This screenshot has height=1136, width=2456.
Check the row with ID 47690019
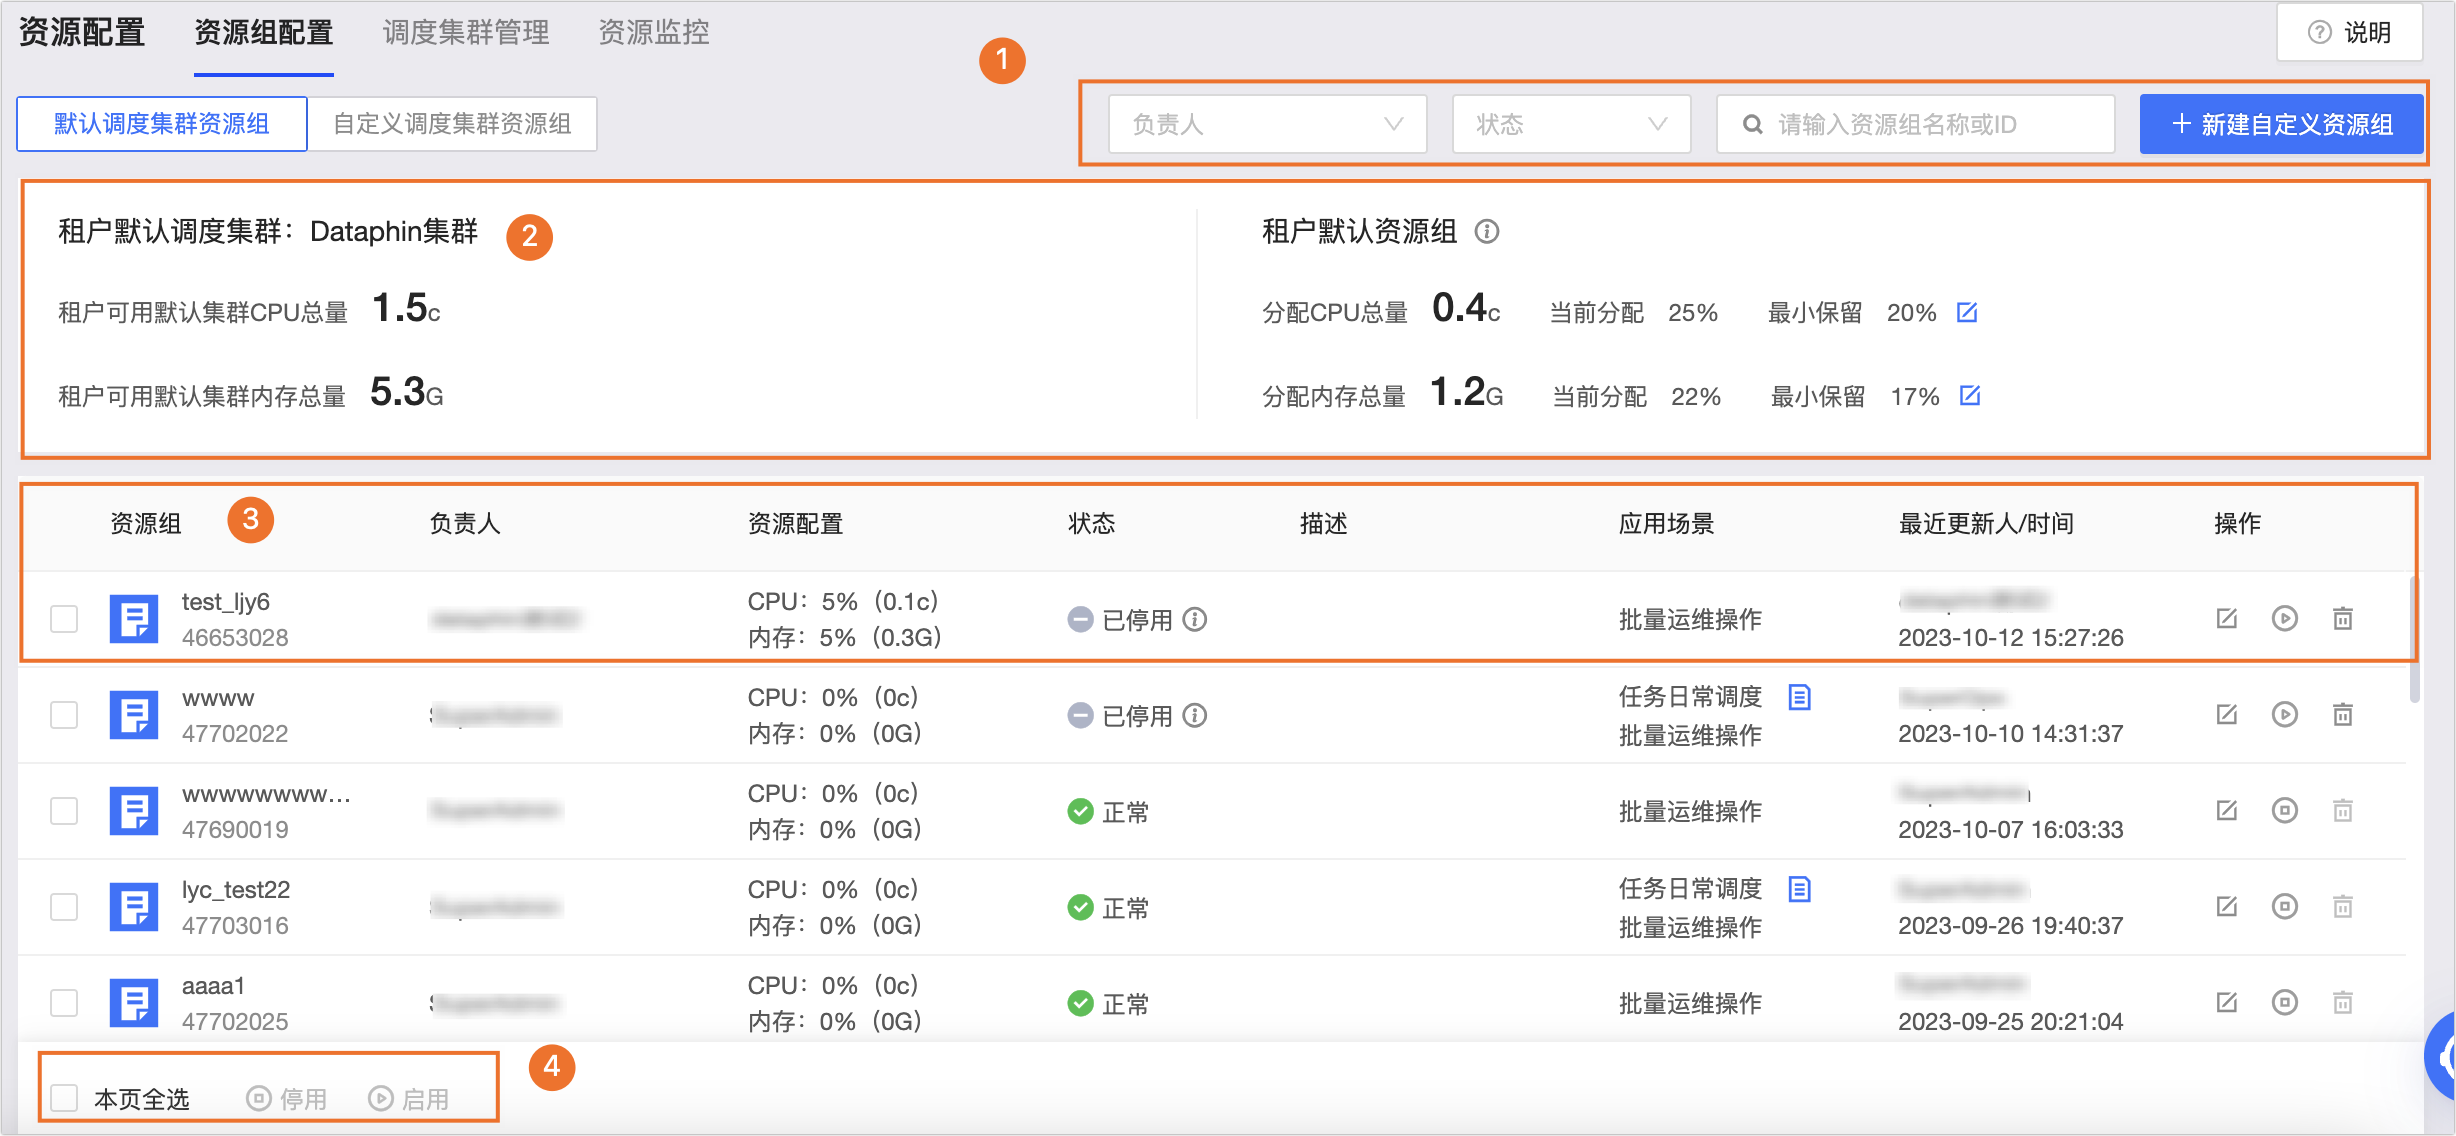(x=64, y=811)
